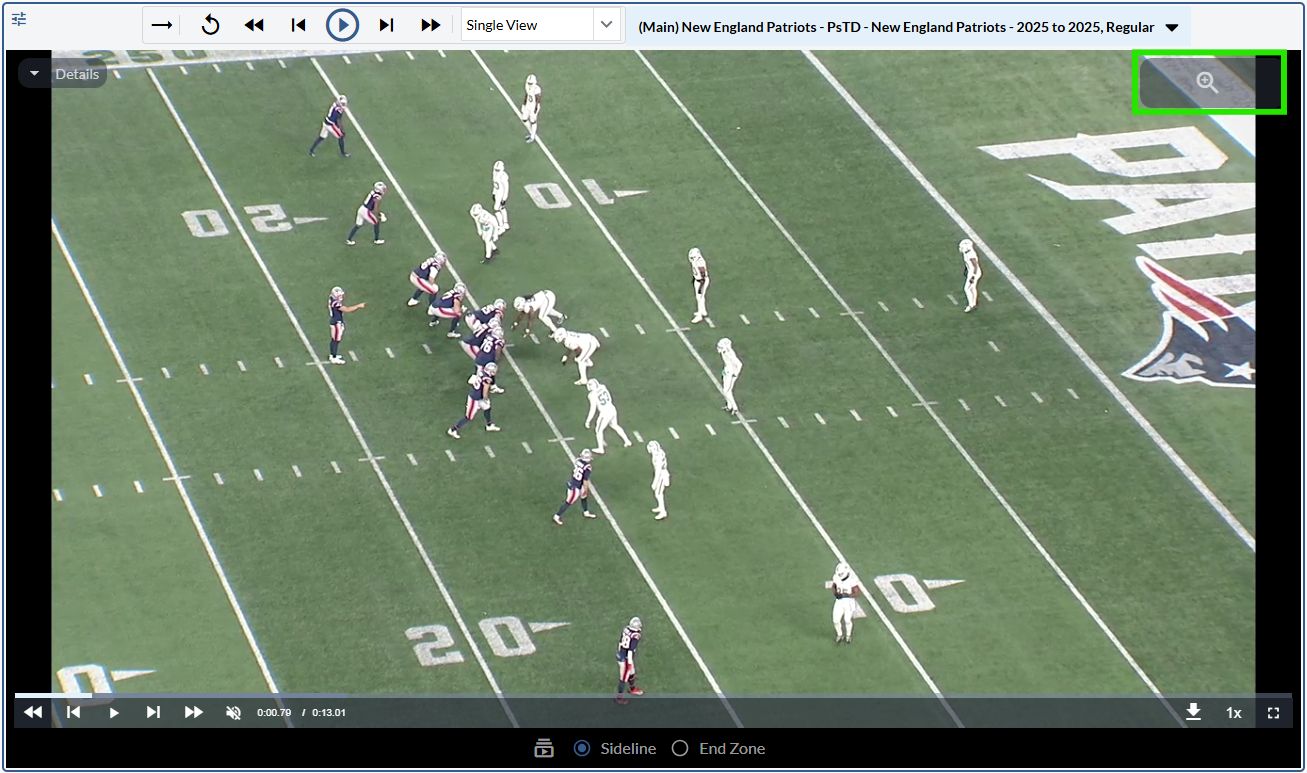Image resolution: width=1307 pixels, height=773 pixels.
Task: Enter fullscreen mode in the video player
Action: (1273, 712)
